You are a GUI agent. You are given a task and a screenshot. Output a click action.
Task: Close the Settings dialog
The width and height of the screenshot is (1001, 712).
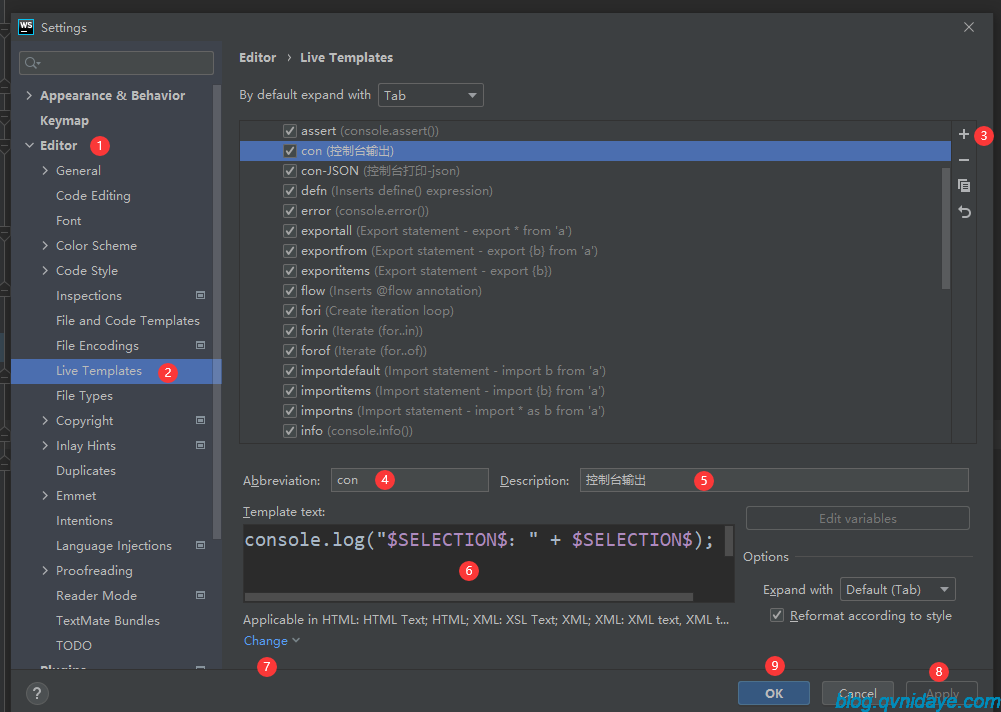click(x=968, y=27)
